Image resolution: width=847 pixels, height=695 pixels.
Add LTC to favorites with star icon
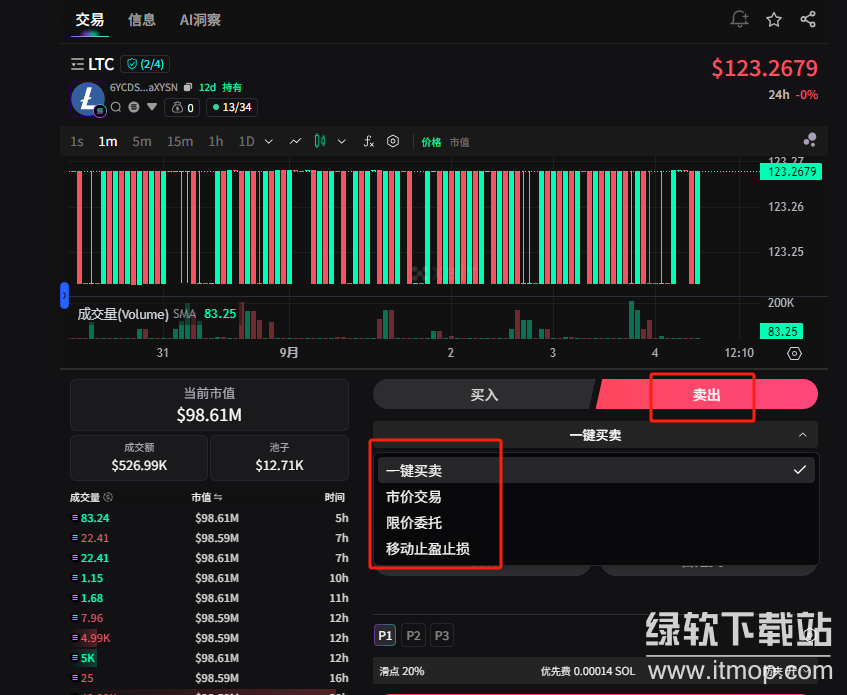click(x=774, y=19)
